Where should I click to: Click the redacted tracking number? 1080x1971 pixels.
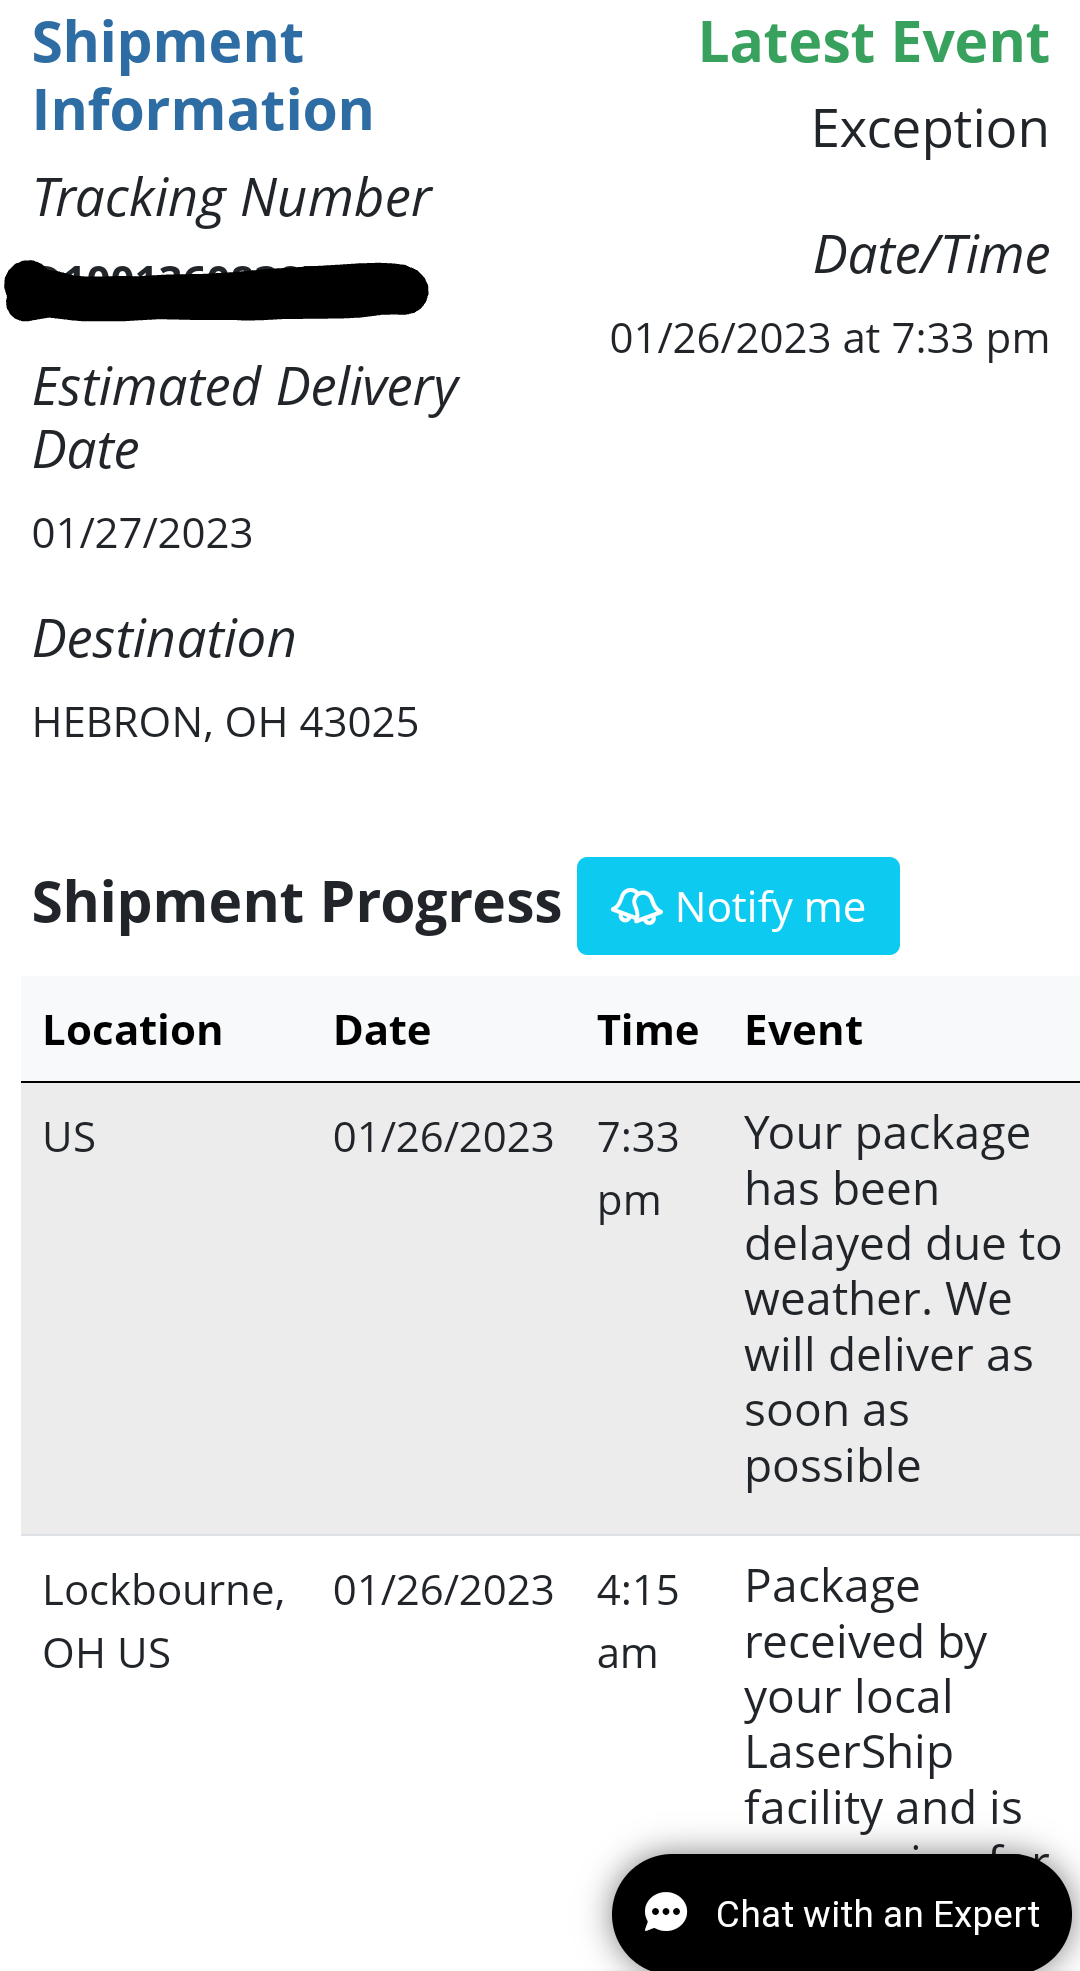click(x=217, y=291)
